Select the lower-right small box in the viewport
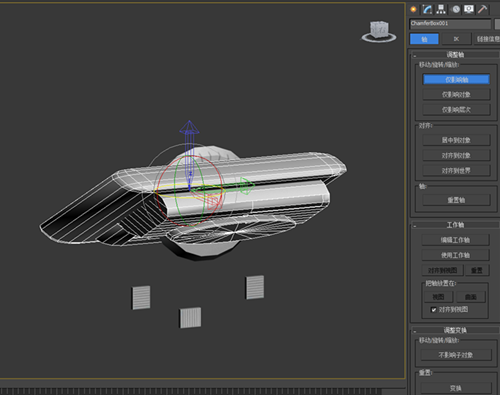This screenshot has height=395, width=500. [x=255, y=287]
